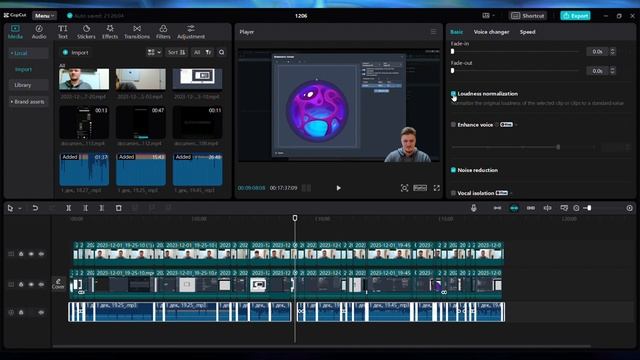Toggle the auto snapping icon
This screenshot has width=640, height=360.
514,208
